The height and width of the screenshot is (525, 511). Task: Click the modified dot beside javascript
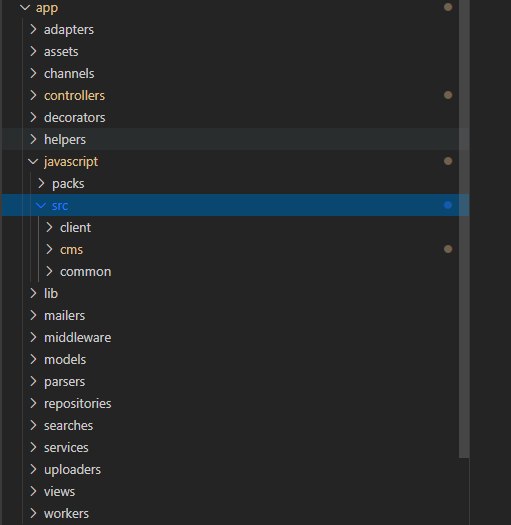coord(448,161)
